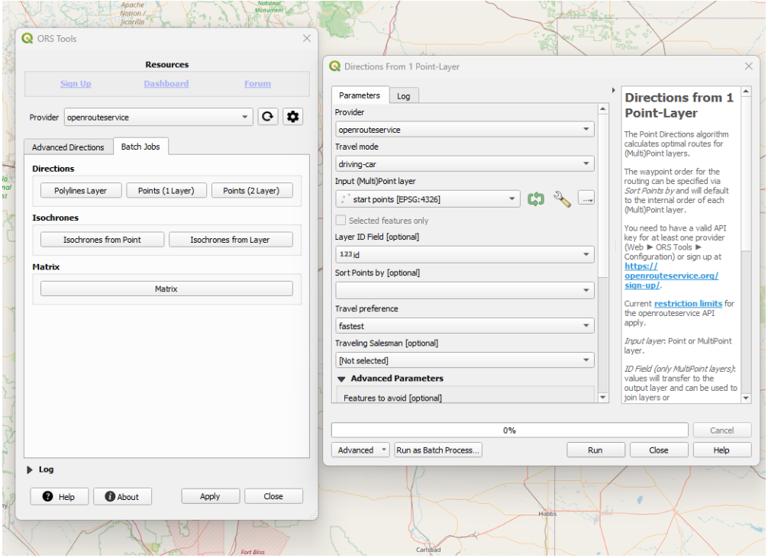The image size is (768, 558).
Task: Open the Advanced button dropdown menu
Action: [x=360, y=450]
